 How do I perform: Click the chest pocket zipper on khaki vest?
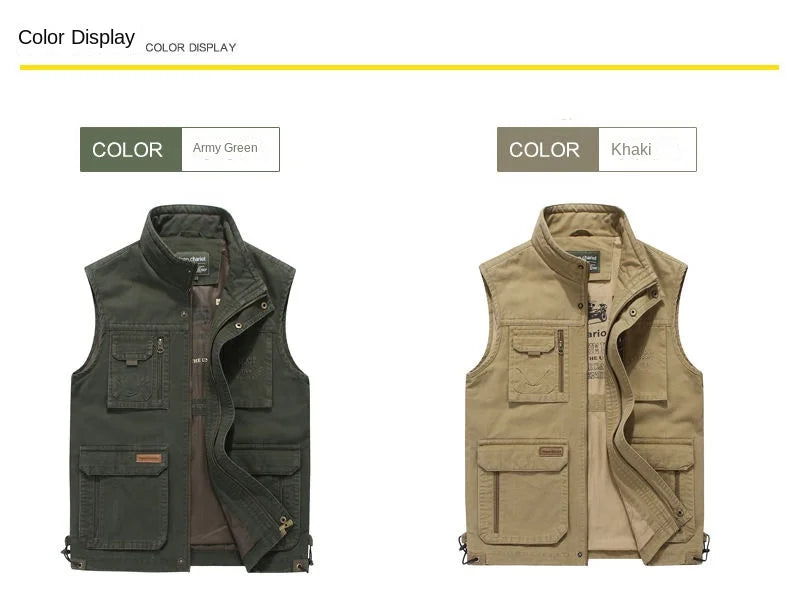pos(560,361)
